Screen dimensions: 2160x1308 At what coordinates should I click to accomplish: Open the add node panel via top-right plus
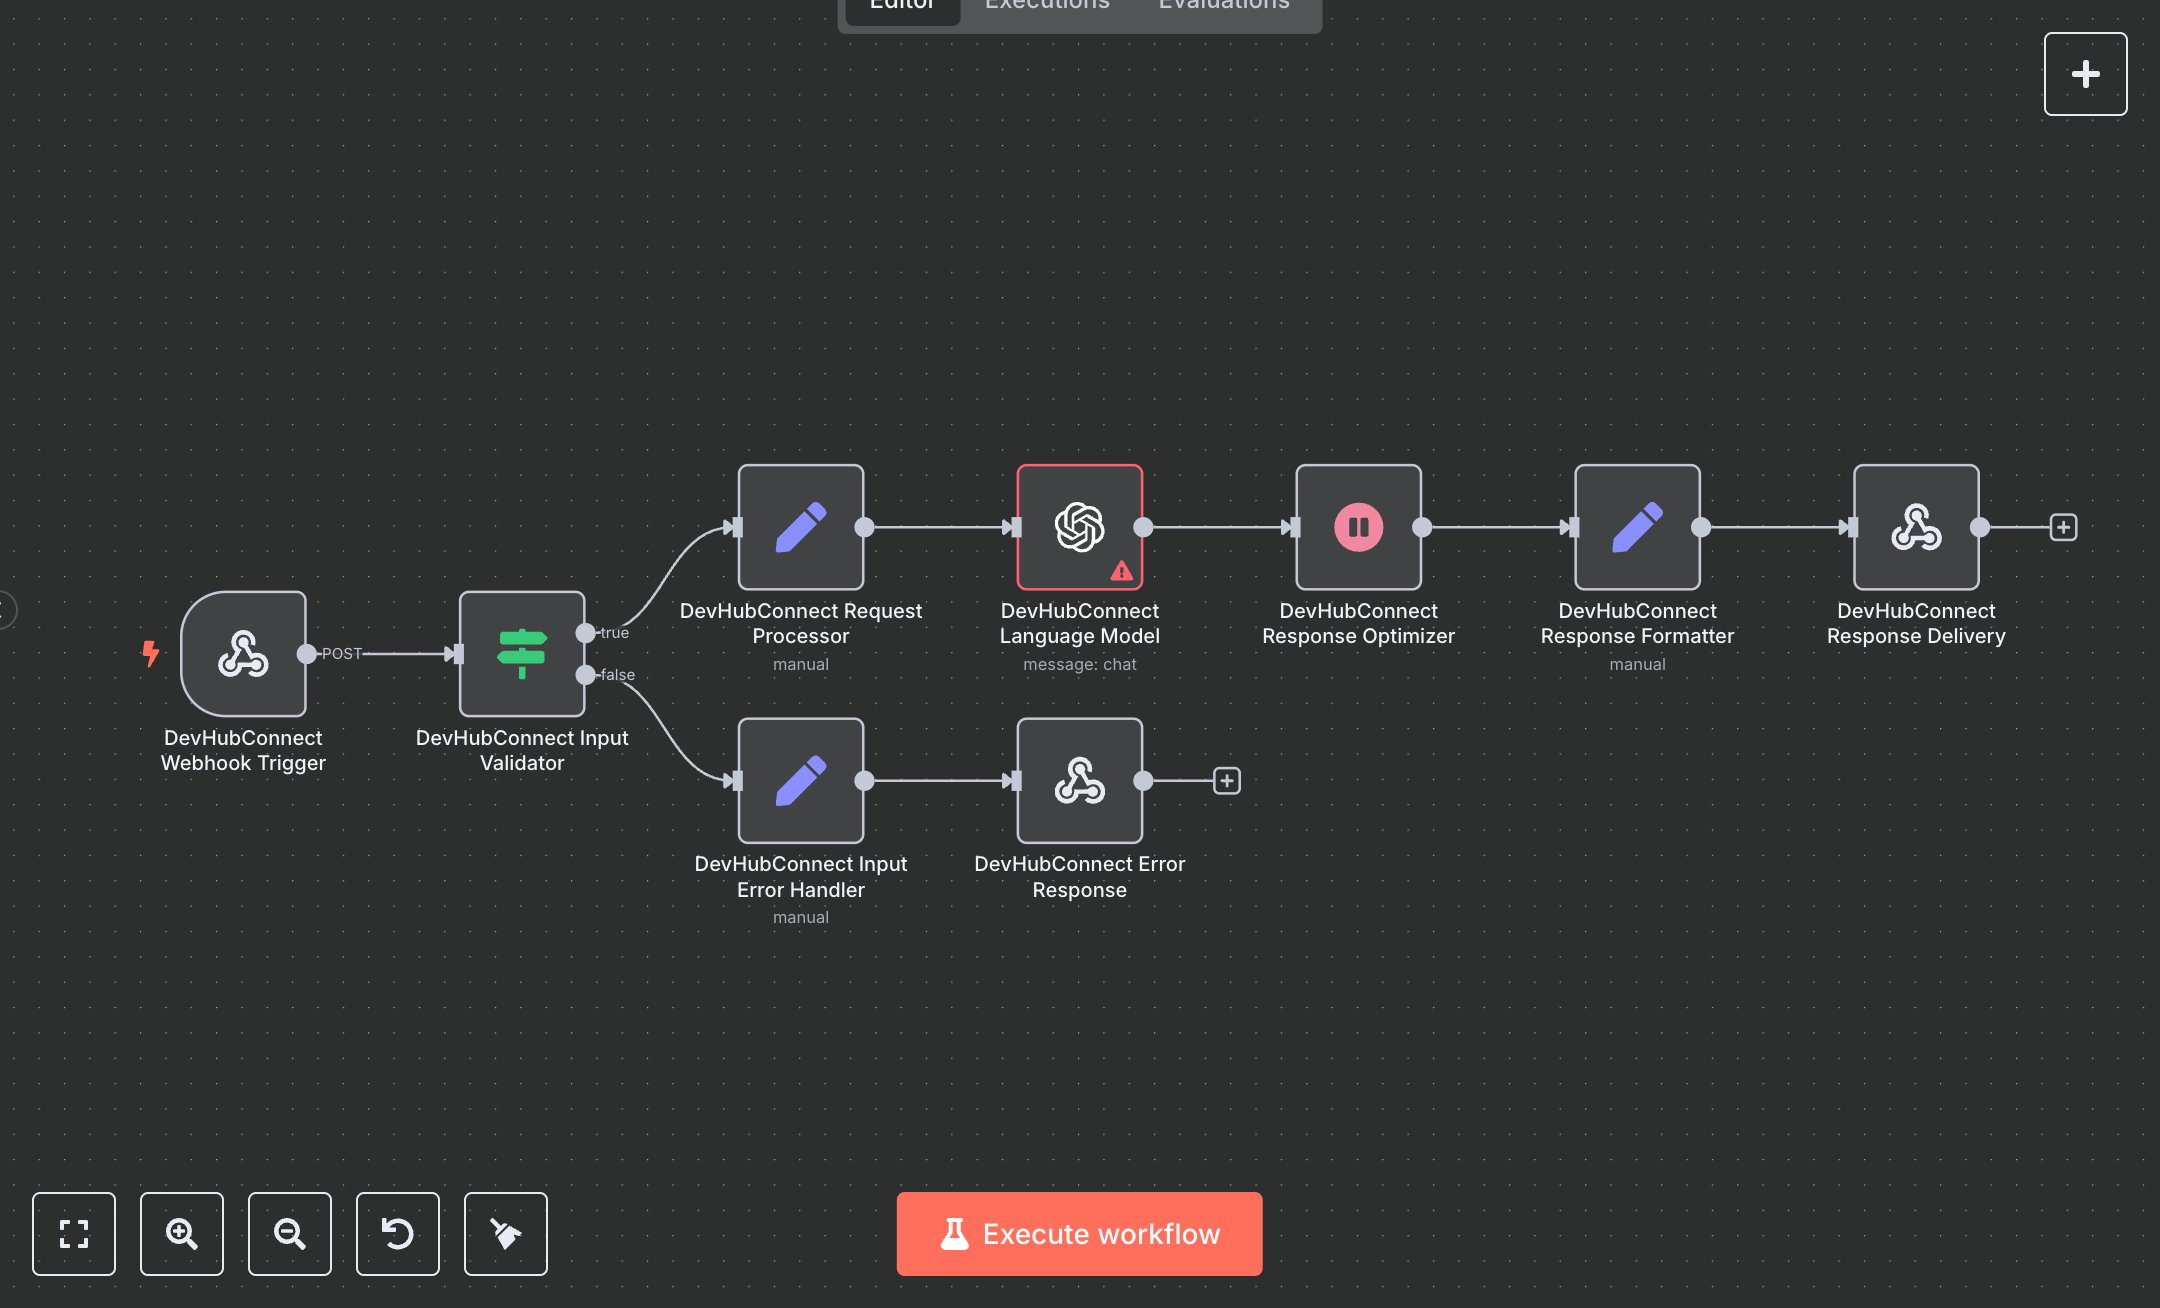[x=2085, y=73]
